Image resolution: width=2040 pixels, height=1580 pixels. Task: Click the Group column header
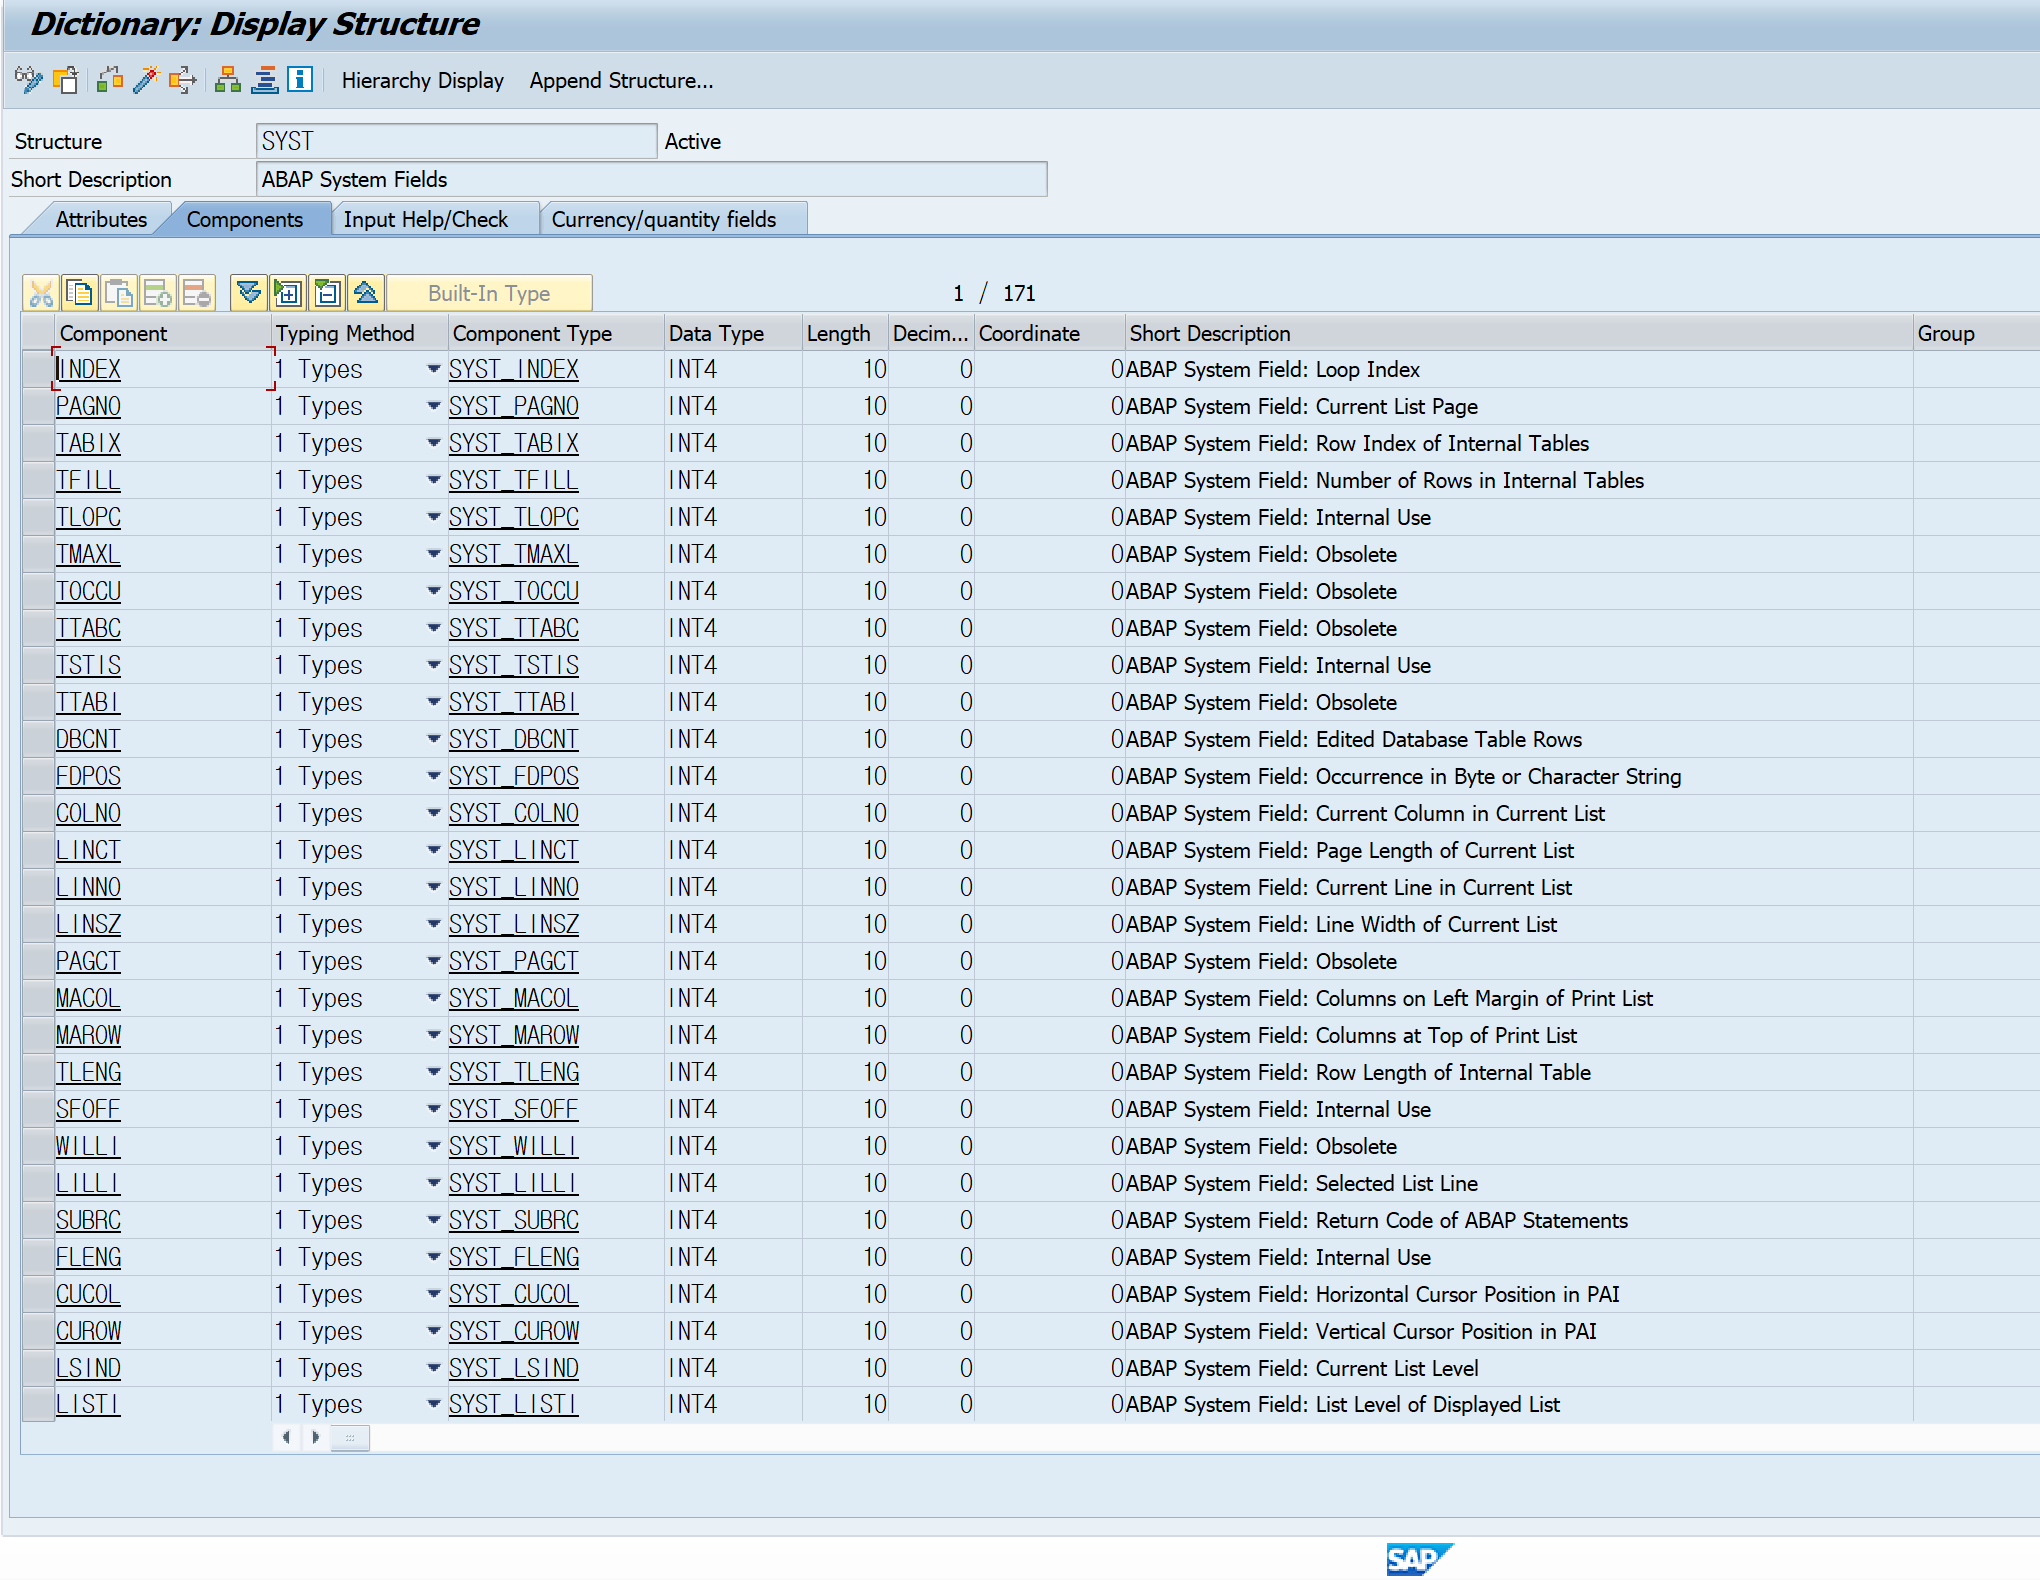[x=1976, y=333]
